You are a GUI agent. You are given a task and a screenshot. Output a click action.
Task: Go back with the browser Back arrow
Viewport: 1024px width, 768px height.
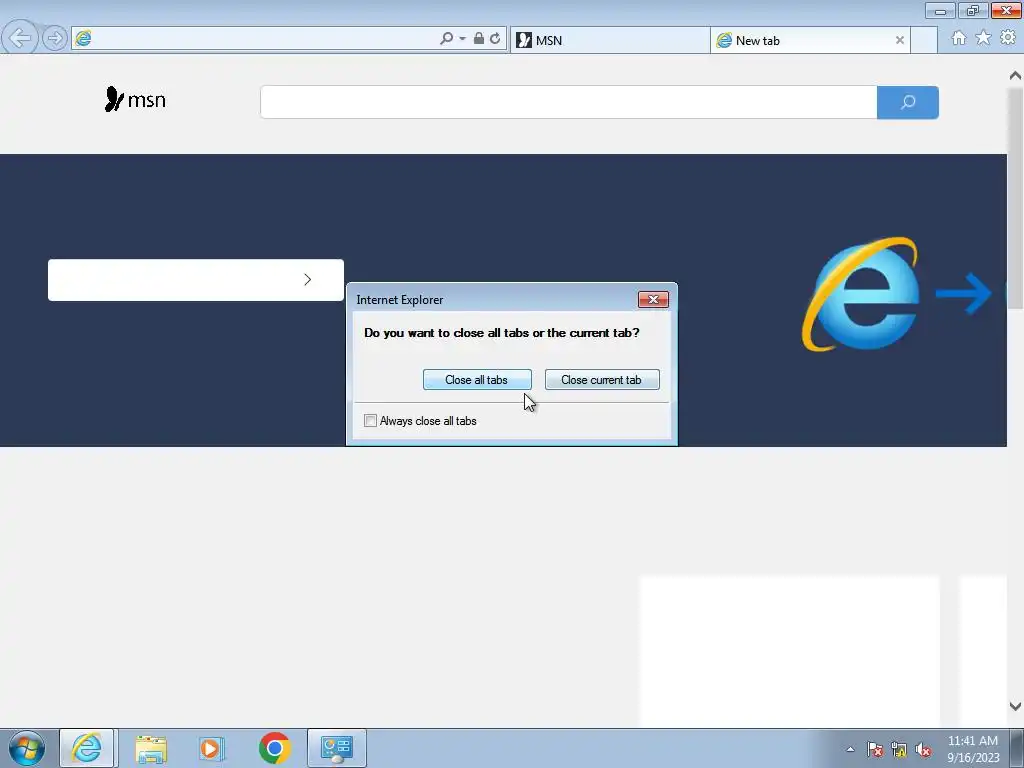coord(20,38)
